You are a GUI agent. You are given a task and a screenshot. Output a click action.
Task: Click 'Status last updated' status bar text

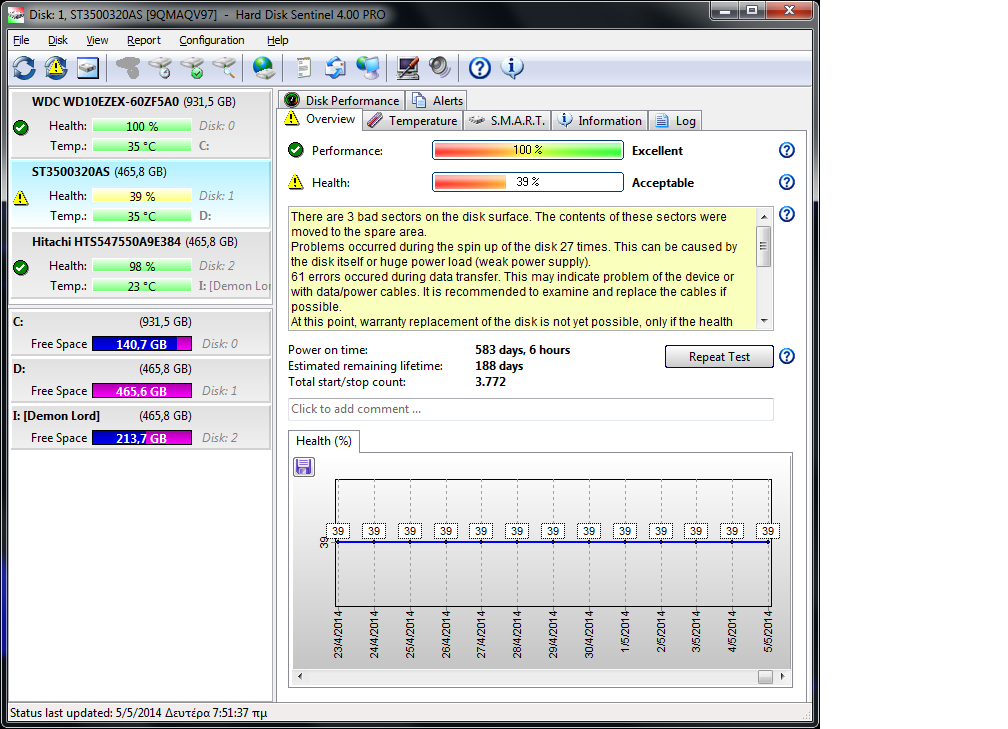click(x=138, y=713)
